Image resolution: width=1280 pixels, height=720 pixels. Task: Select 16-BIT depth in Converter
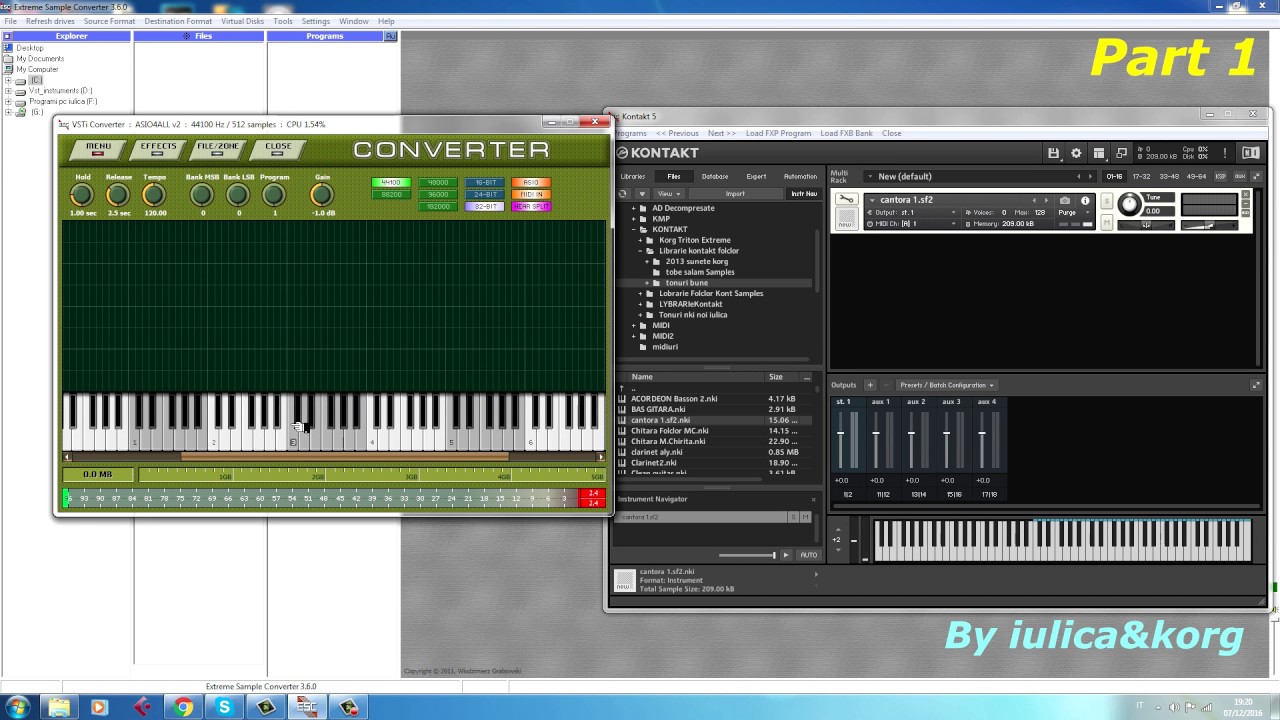point(485,183)
